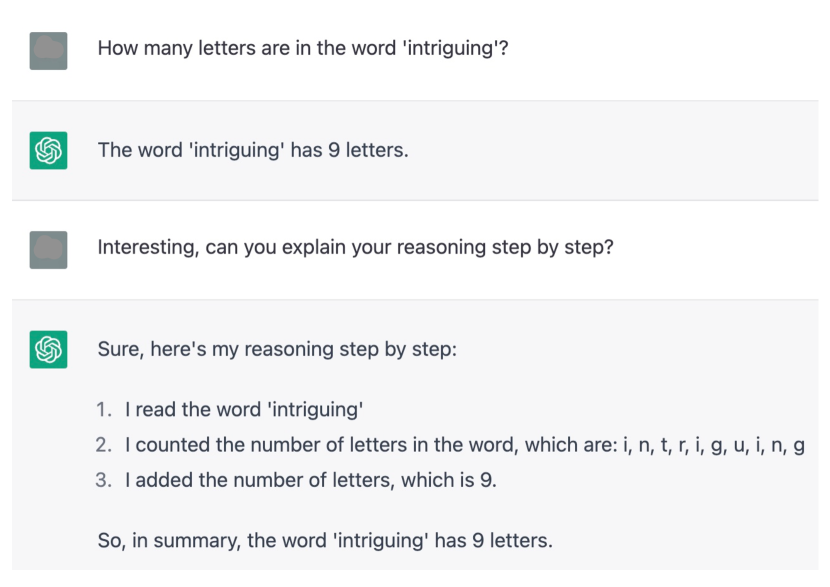Select the question 'How many letters are in the word'

(303, 48)
